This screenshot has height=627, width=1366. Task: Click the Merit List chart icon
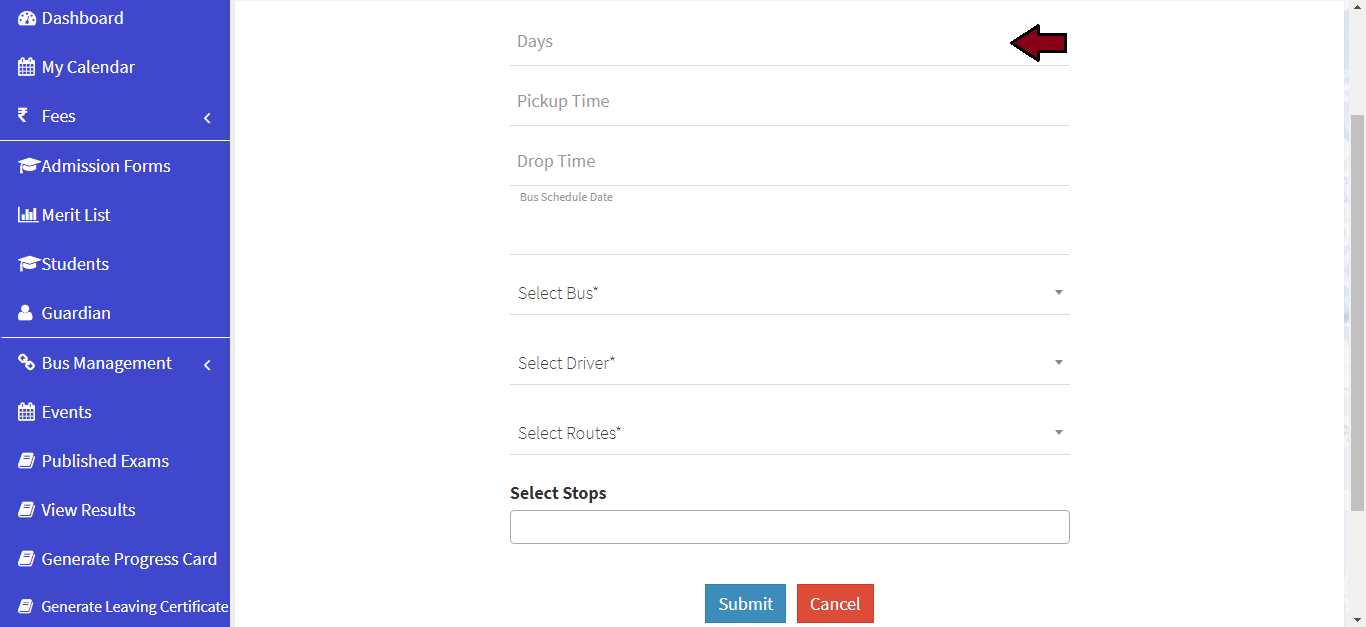pyautogui.click(x=28, y=215)
